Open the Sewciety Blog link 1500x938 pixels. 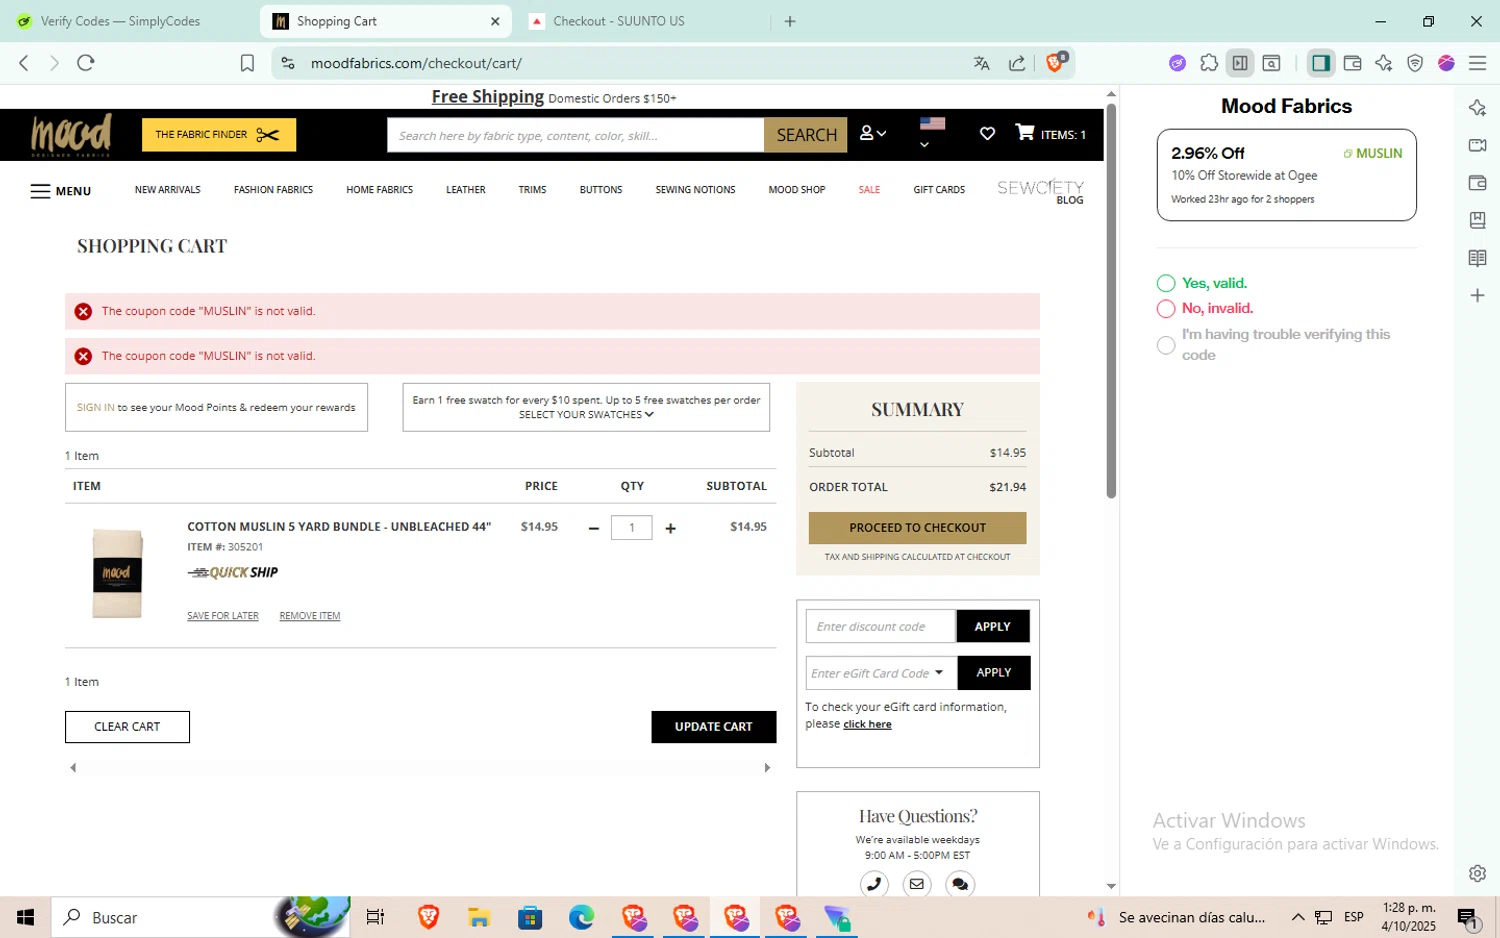click(x=1041, y=191)
